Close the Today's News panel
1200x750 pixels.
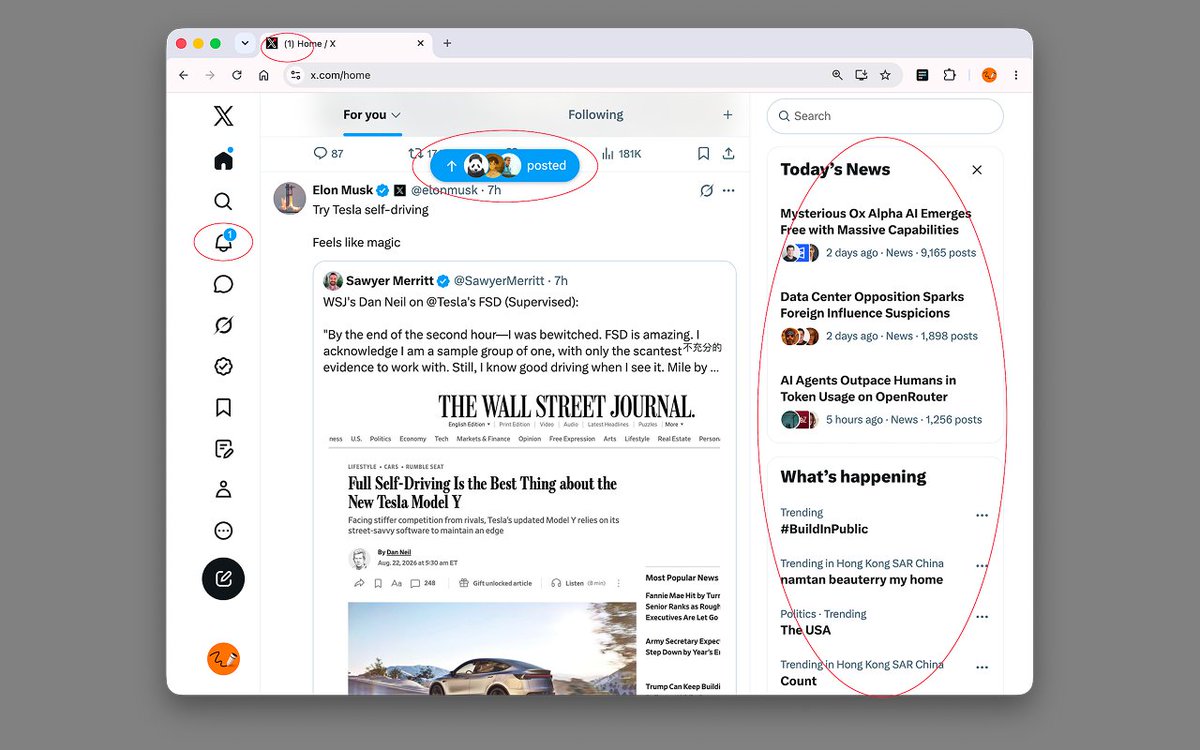tap(977, 170)
